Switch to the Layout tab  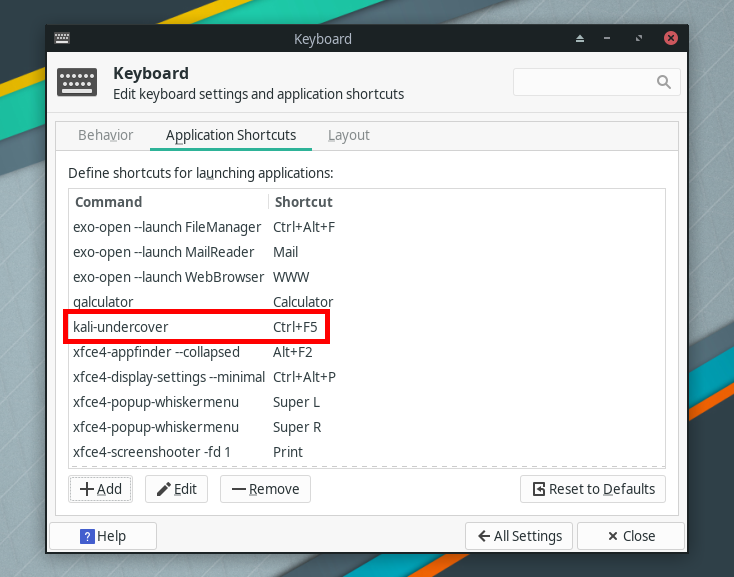[x=349, y=135]
